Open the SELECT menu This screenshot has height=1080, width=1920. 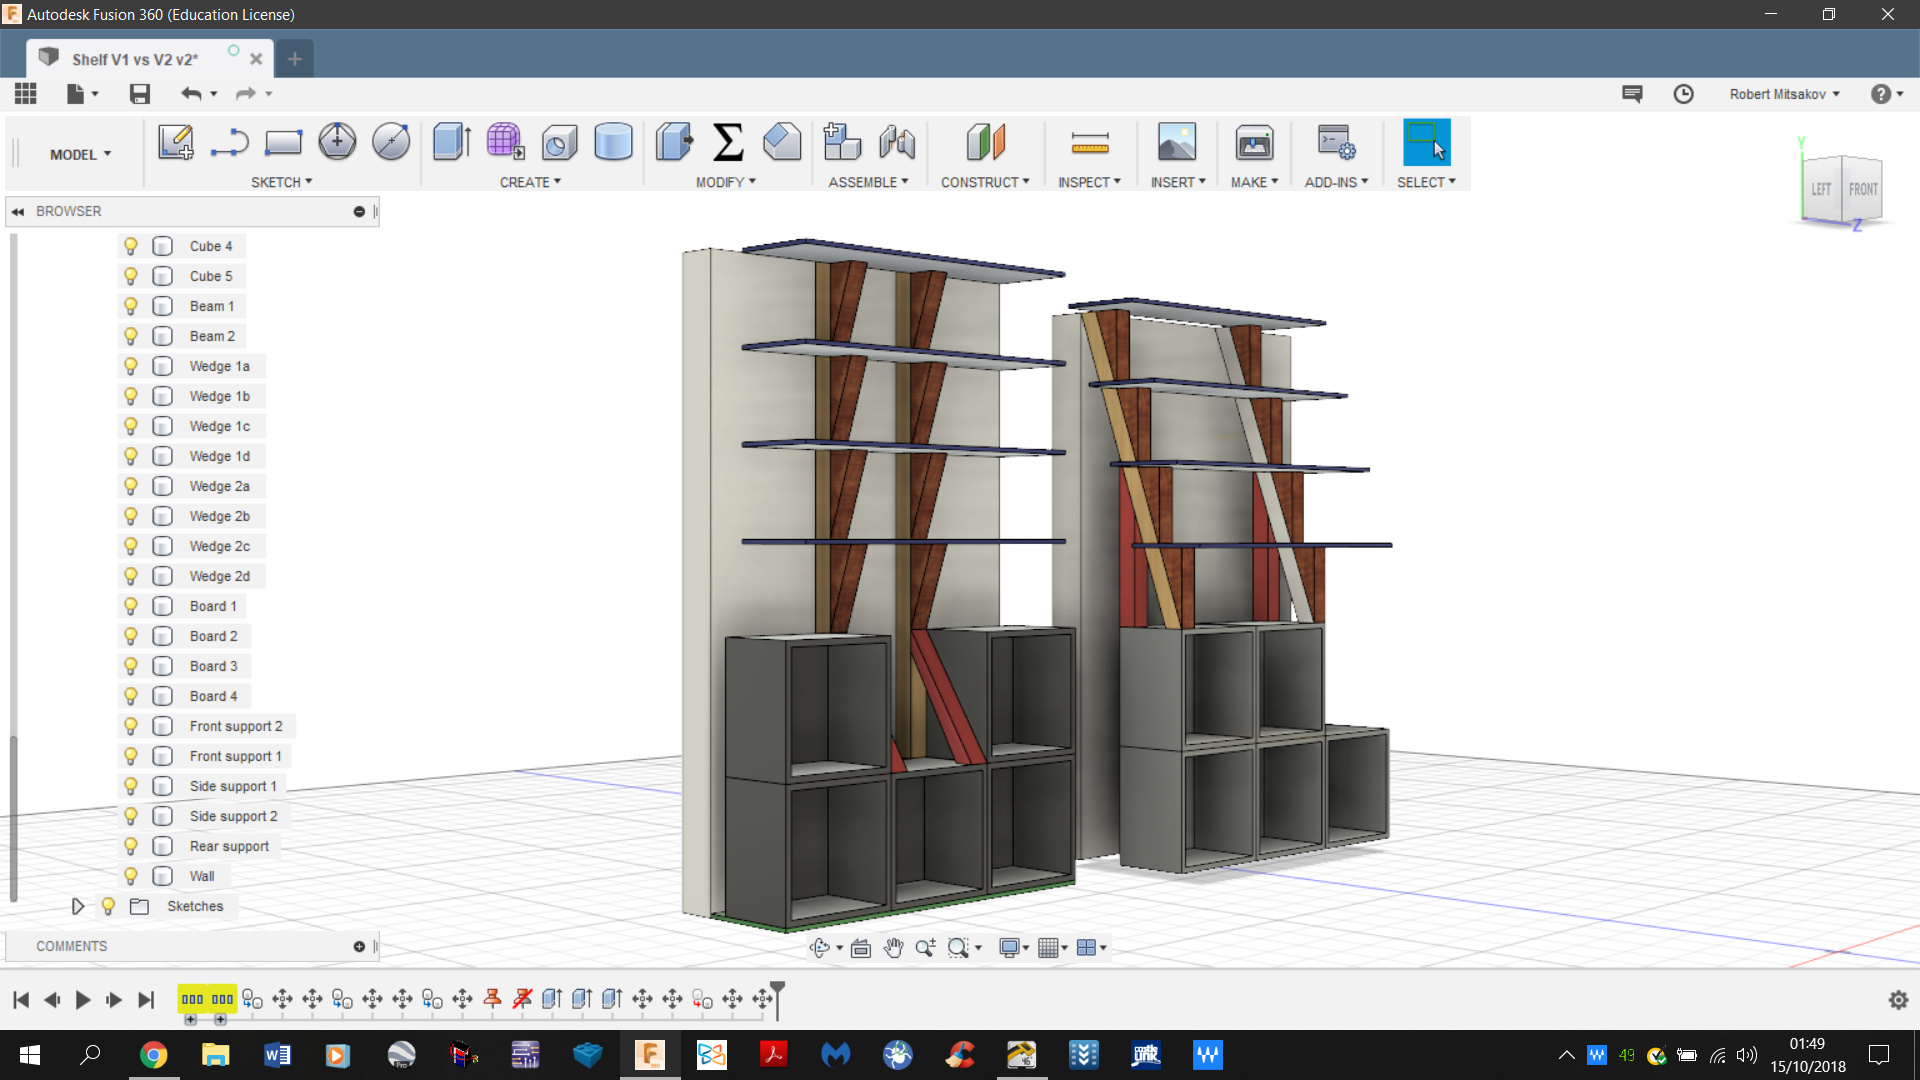click(1426, 182)
